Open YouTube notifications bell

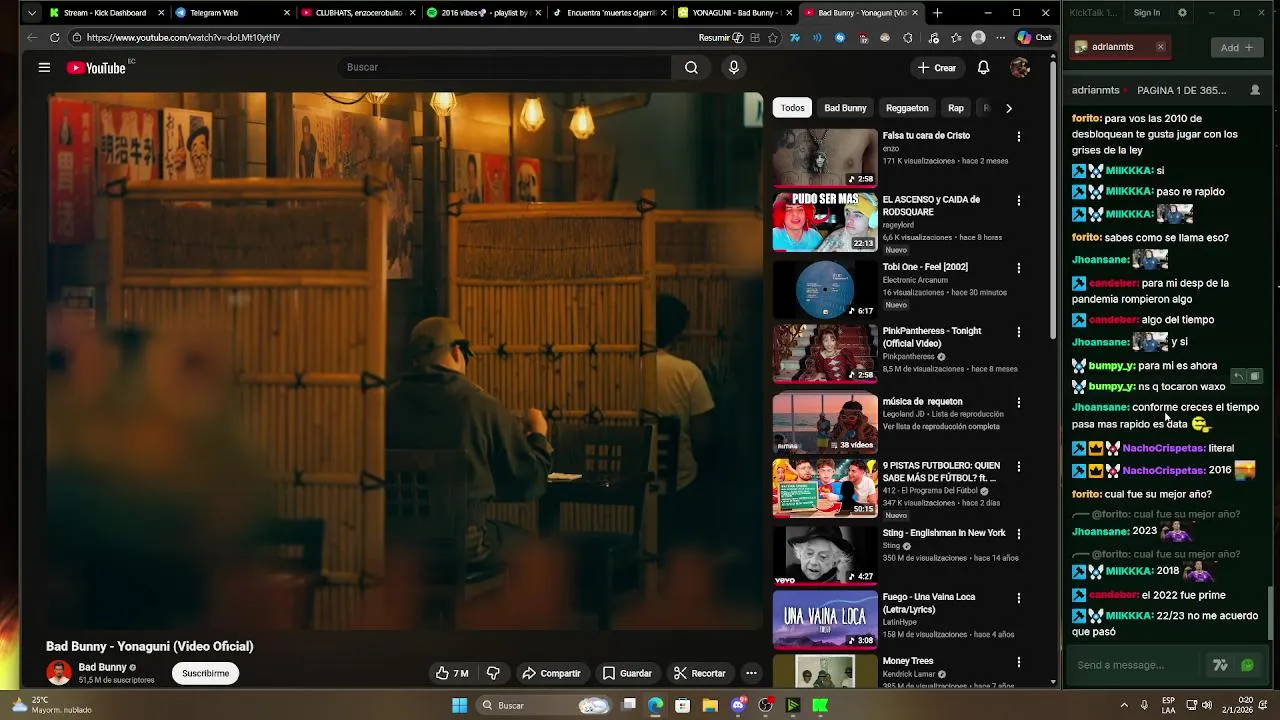[983, 67]
